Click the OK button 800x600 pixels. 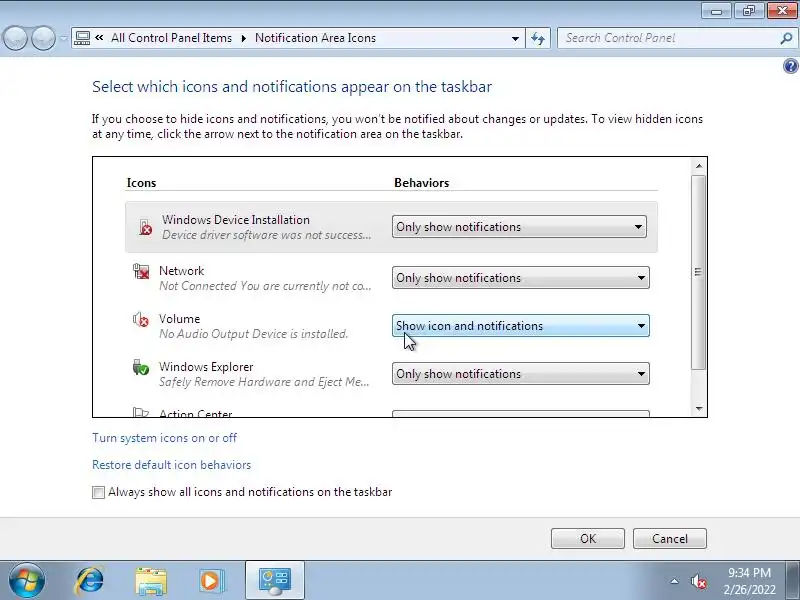pyautogui.click(x=588, y=539)
